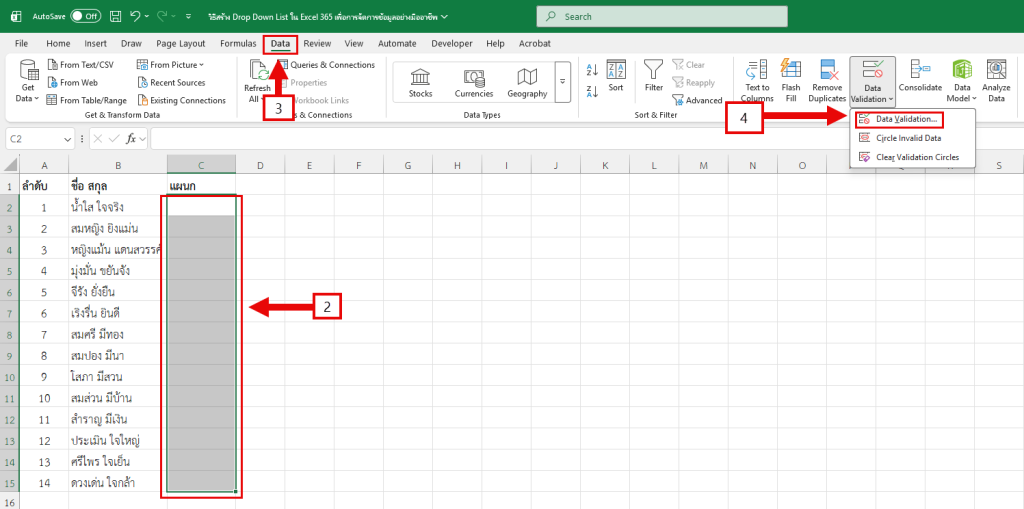
Task: Click the Flash Fill button
Action: coord(791,81)
